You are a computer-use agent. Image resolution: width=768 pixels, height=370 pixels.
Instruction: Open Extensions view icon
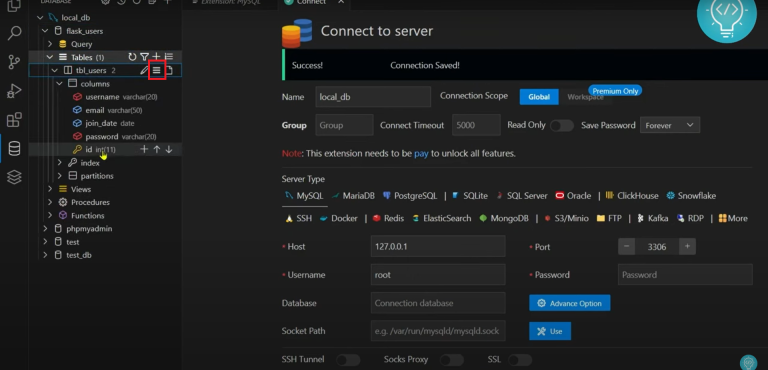[x=14, y=120]
